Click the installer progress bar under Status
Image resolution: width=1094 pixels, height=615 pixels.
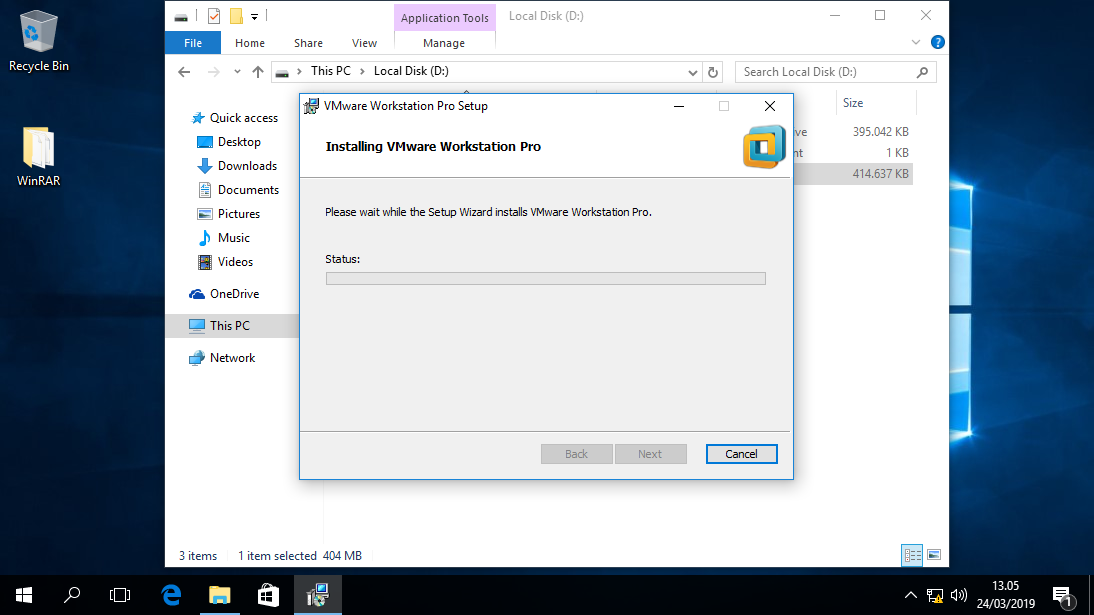[546, 279]
